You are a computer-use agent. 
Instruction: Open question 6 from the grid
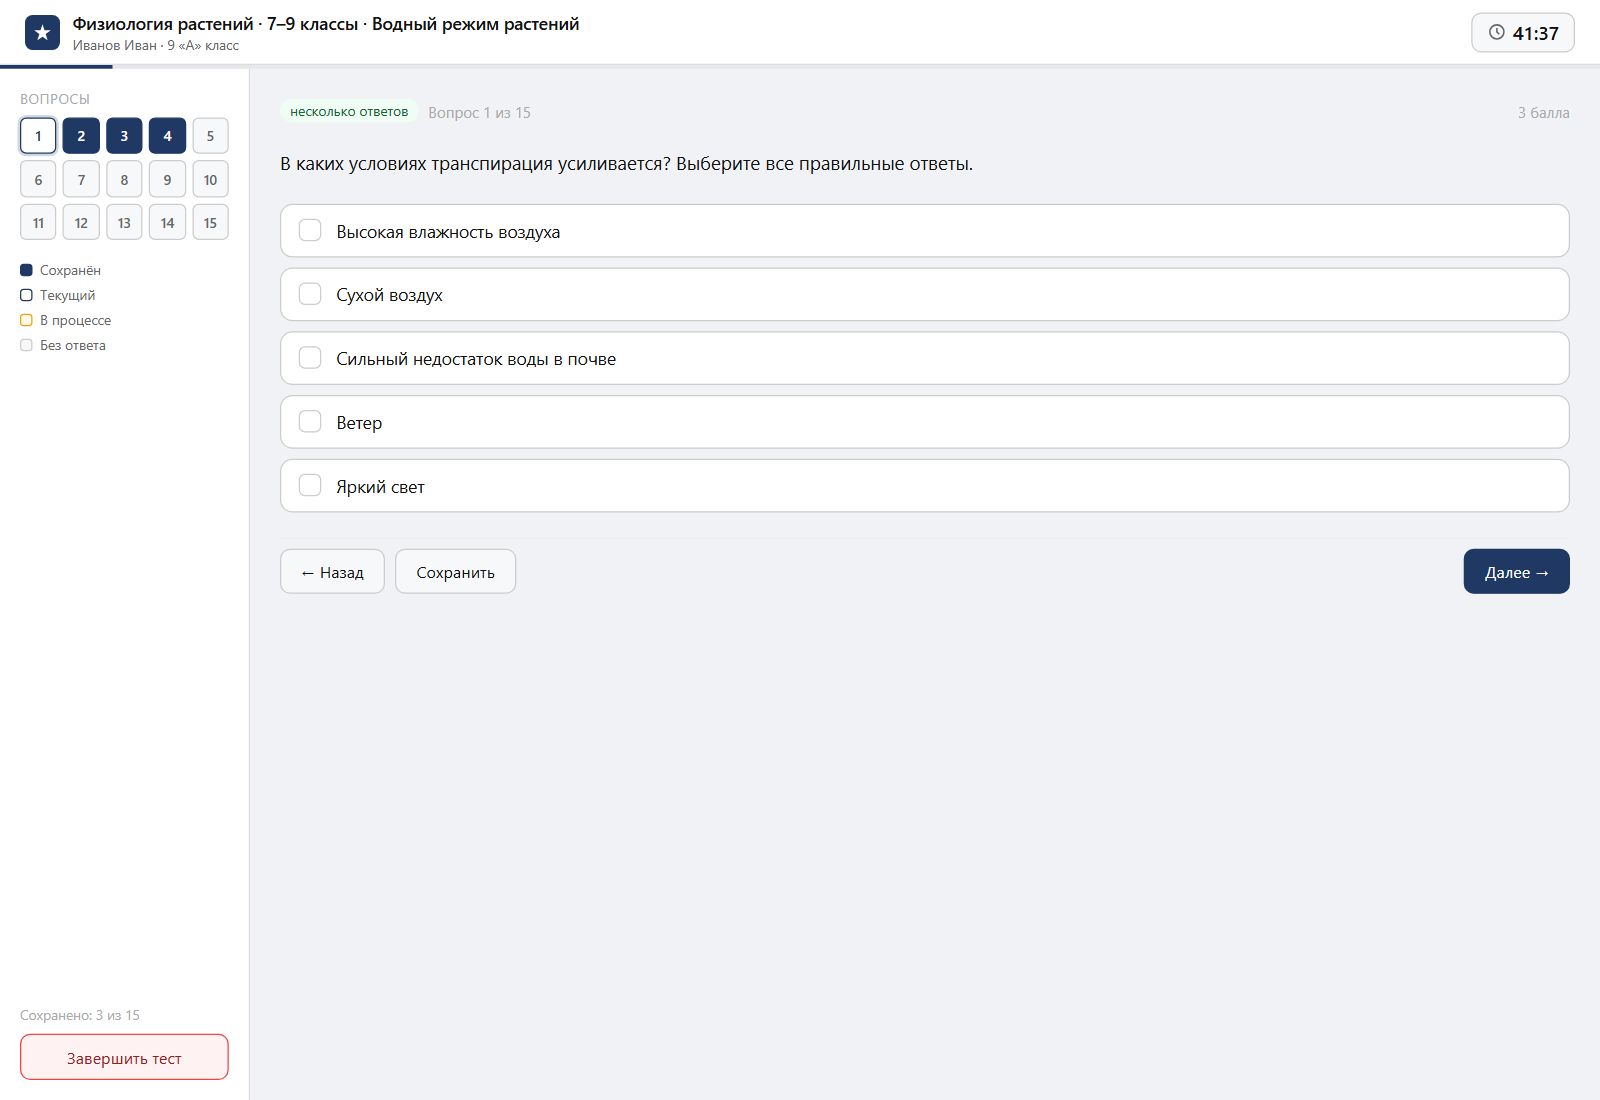pyautogui.click(x=38, y=180)
